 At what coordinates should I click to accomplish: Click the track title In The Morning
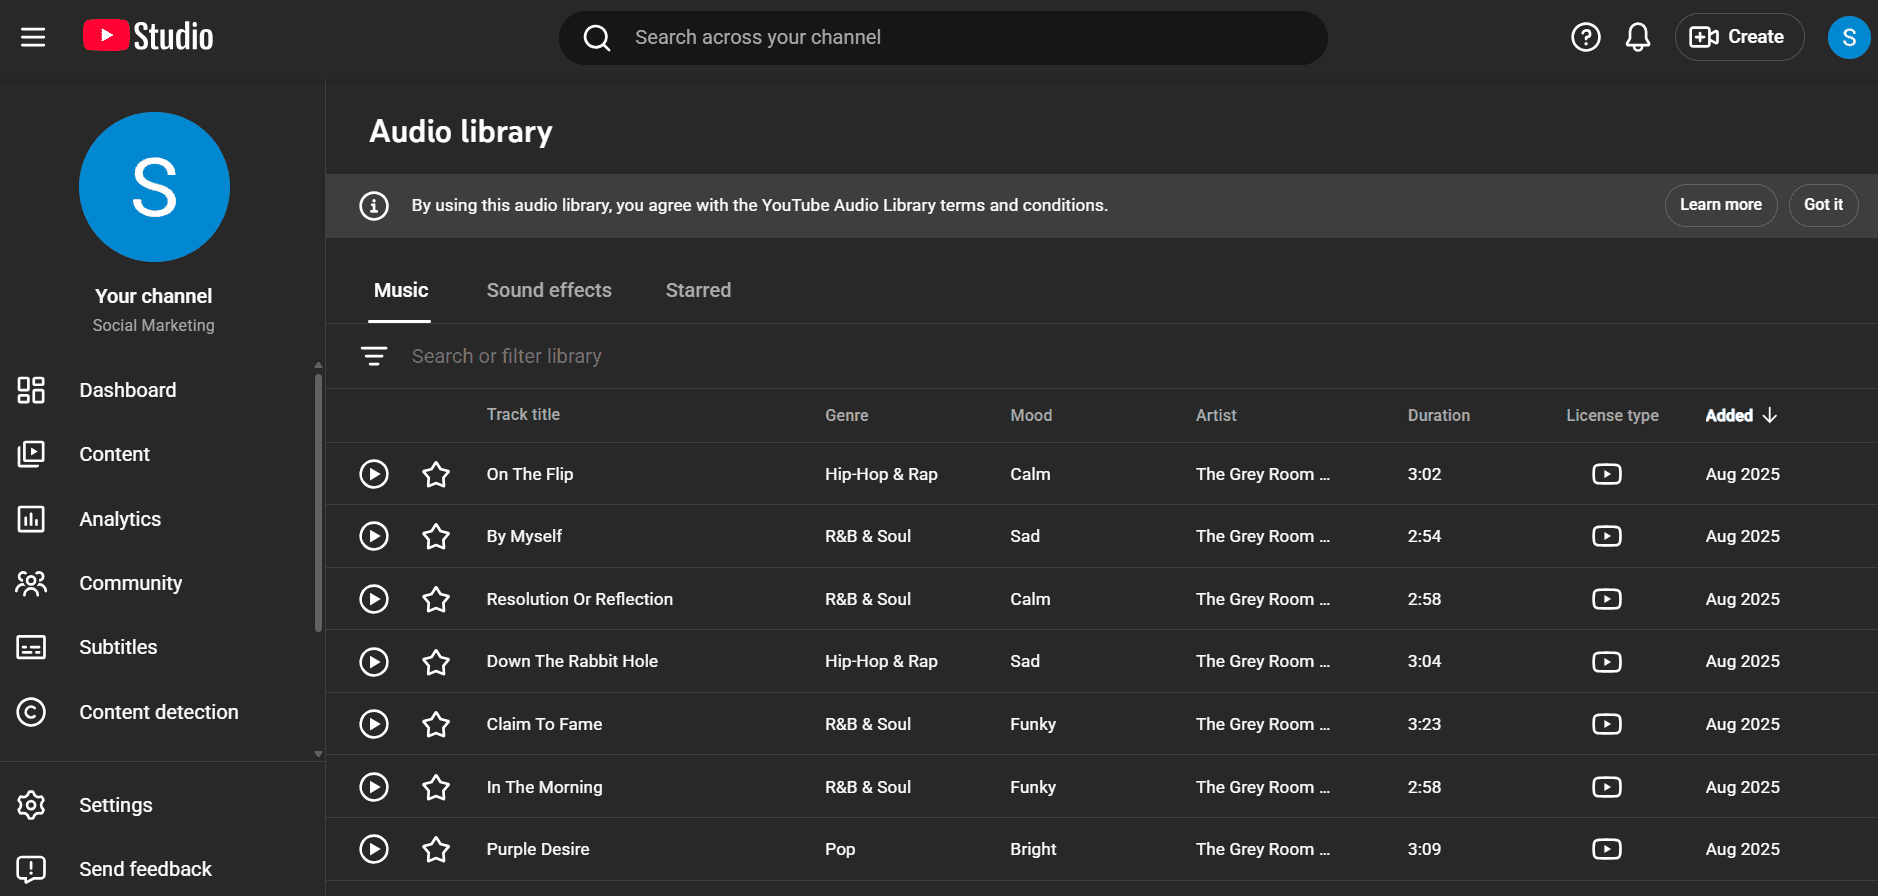point(544,787)
